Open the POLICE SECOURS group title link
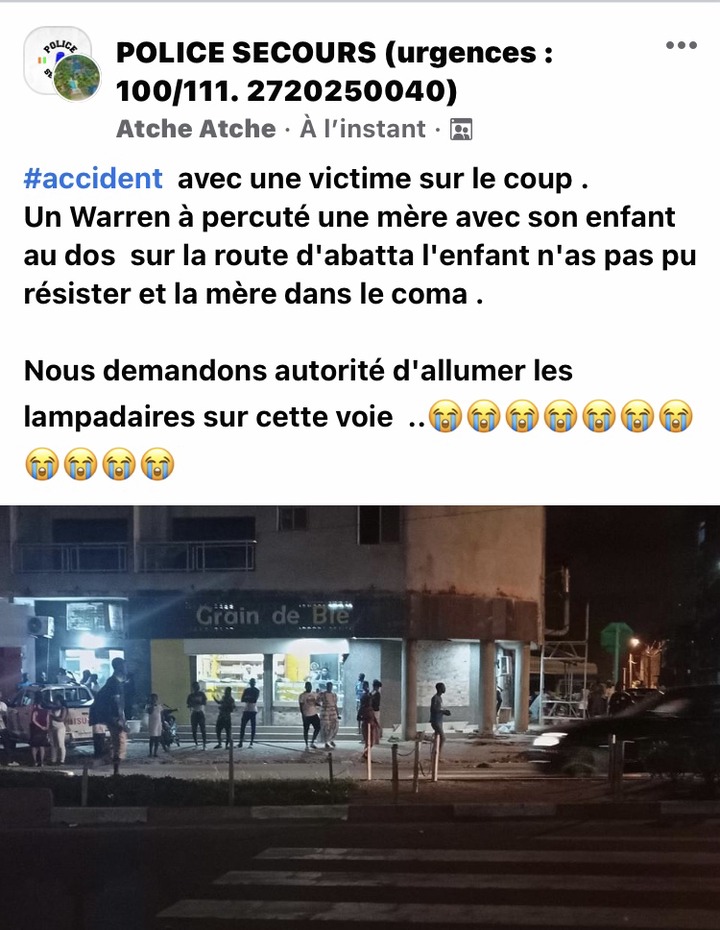The image size is (720, 930). click(x=334, y=71)
